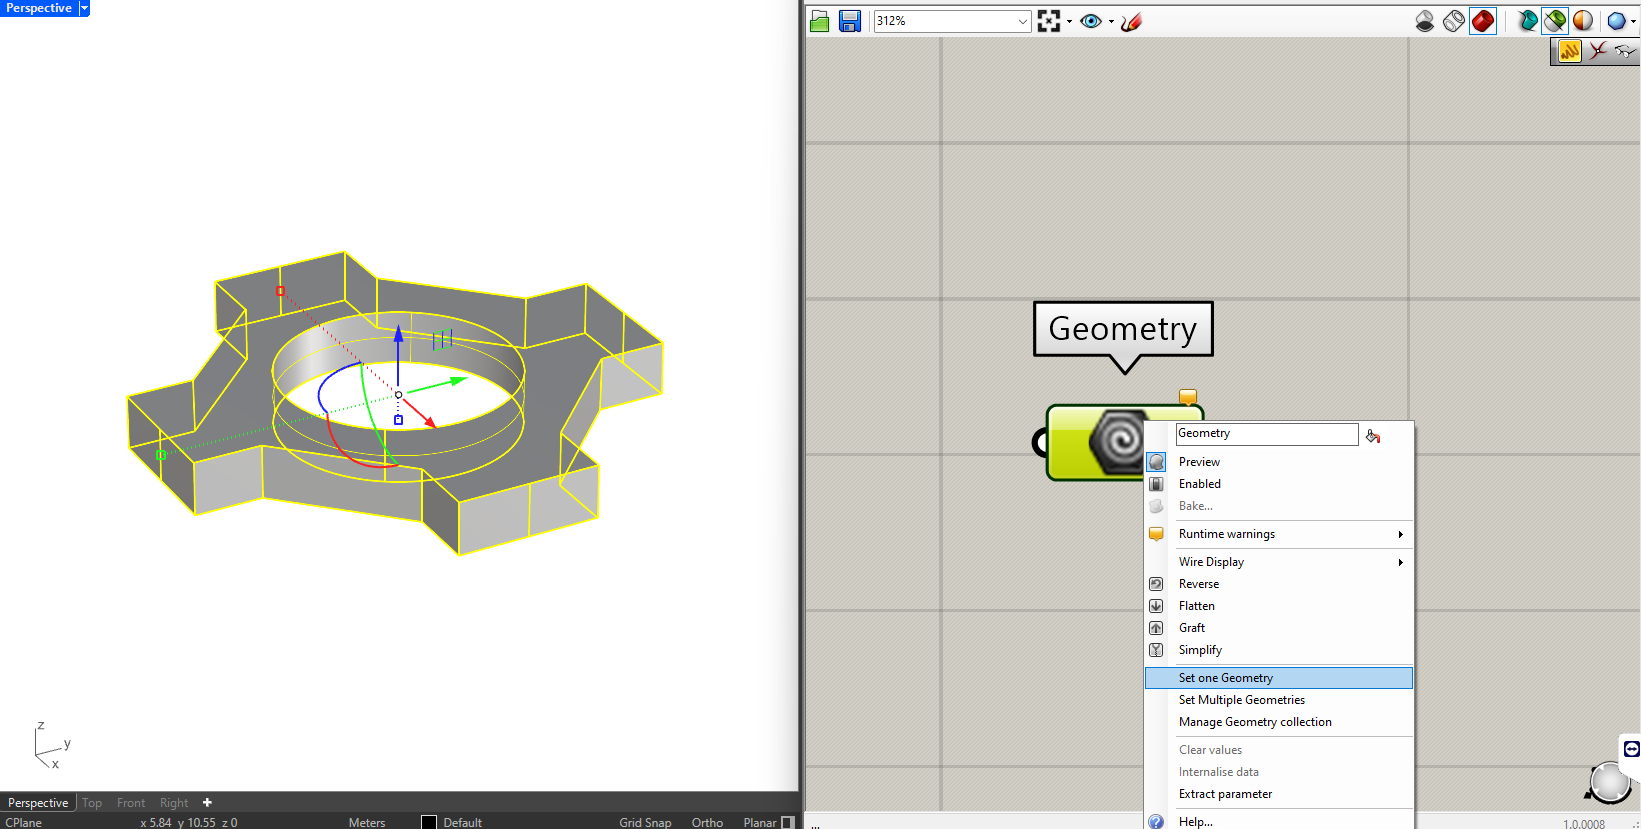
Task: Toggle the red align widget icon
Action: point(1598,50)
